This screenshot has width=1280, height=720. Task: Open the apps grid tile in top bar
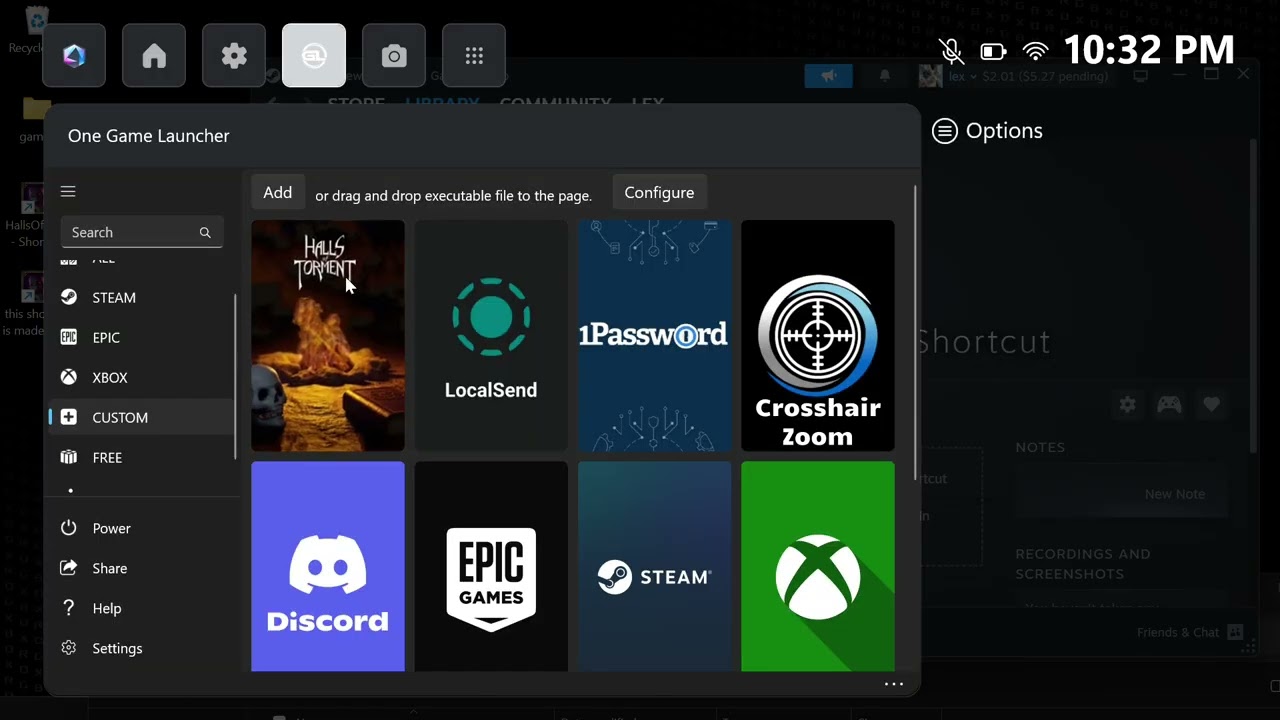pyautogui.click(x=474, y=56)
